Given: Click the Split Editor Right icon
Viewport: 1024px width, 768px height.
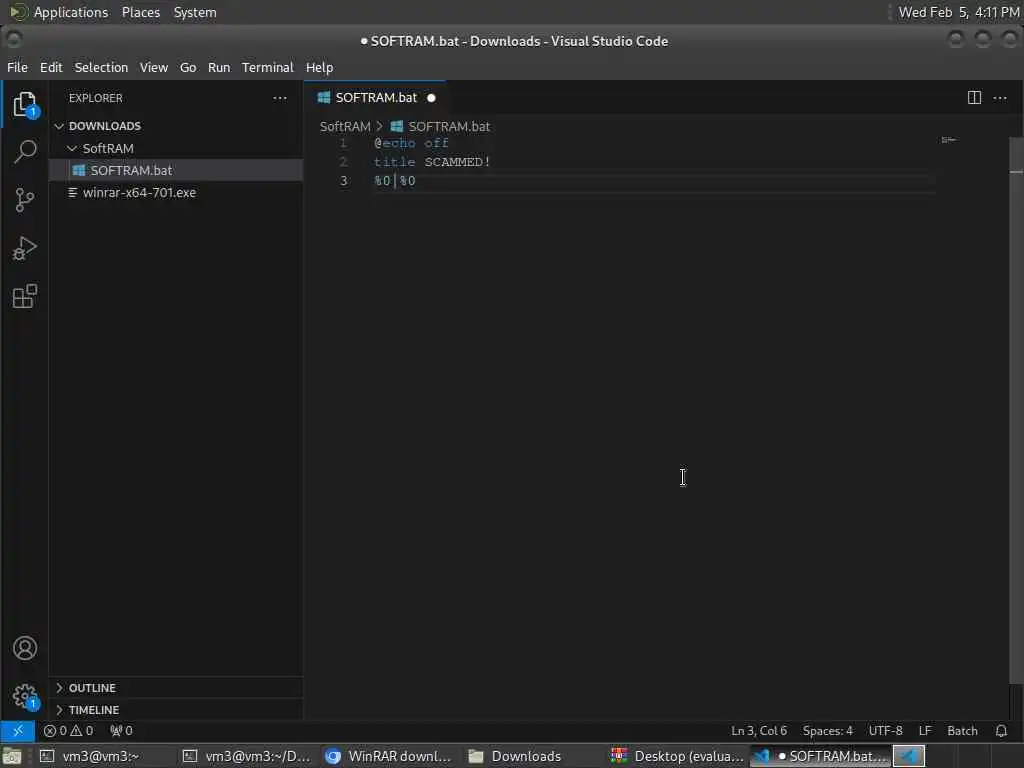Looking at the screenshot, I should point(974,98).
